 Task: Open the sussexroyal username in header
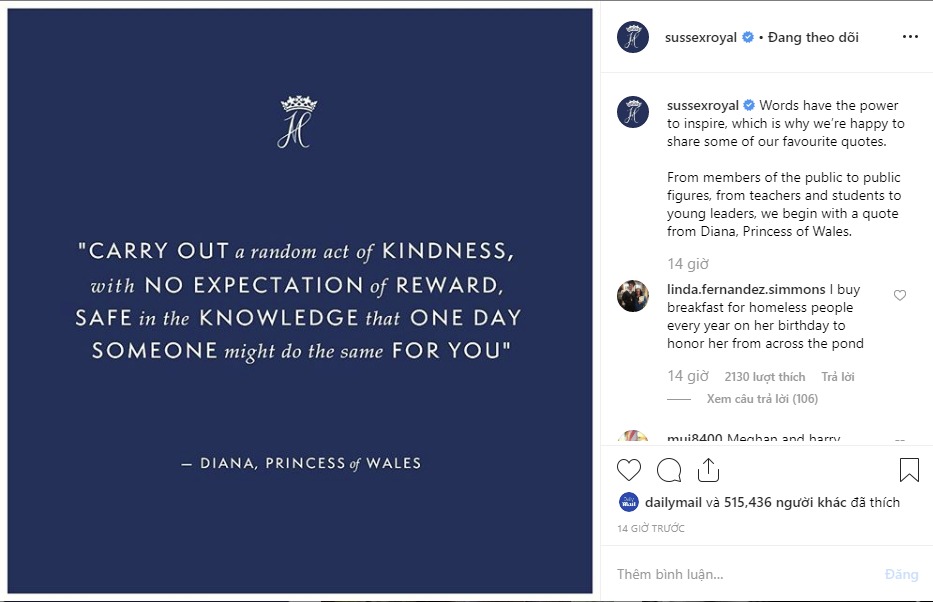tap(701, 38)
